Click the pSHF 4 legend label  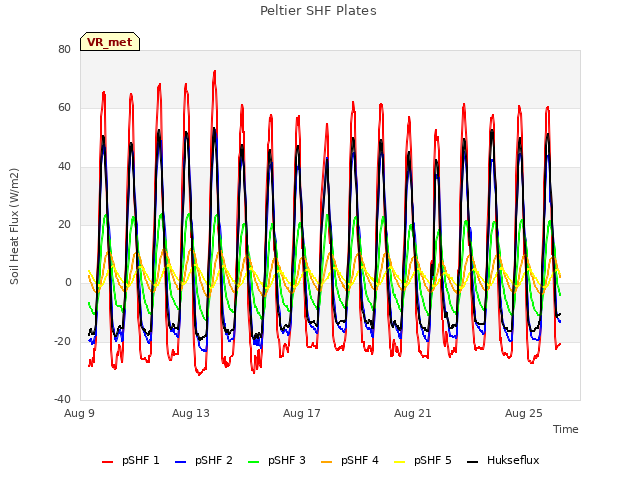360,460
